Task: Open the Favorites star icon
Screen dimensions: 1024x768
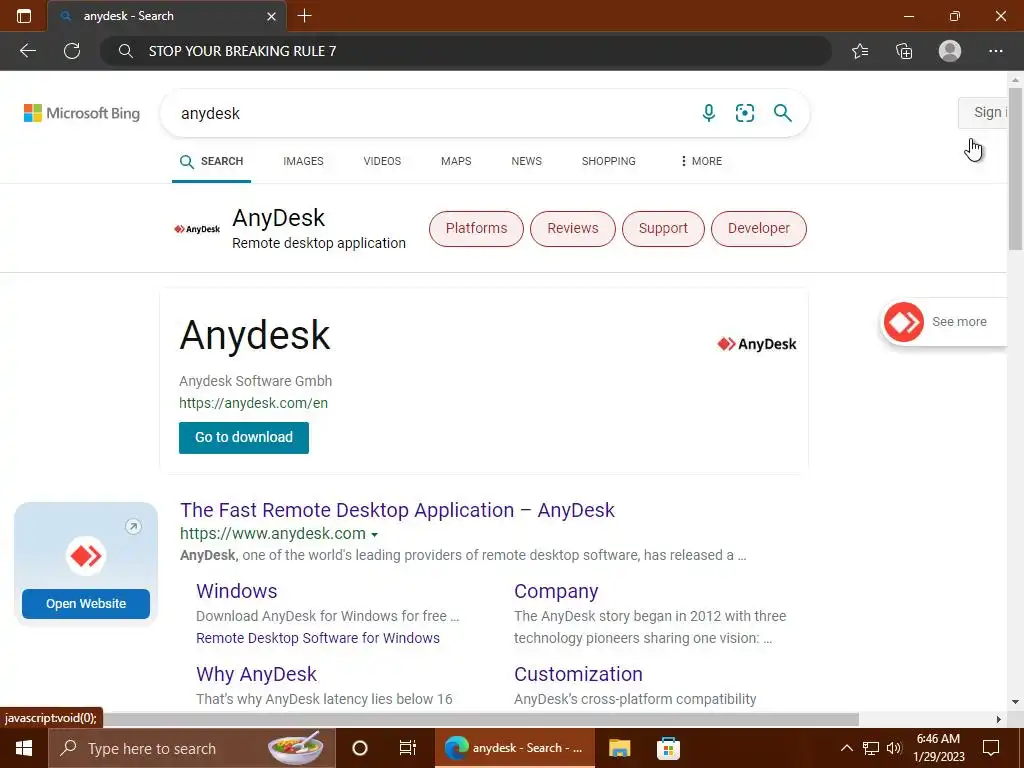Action: pyautogui.click(x=860, y=51)
